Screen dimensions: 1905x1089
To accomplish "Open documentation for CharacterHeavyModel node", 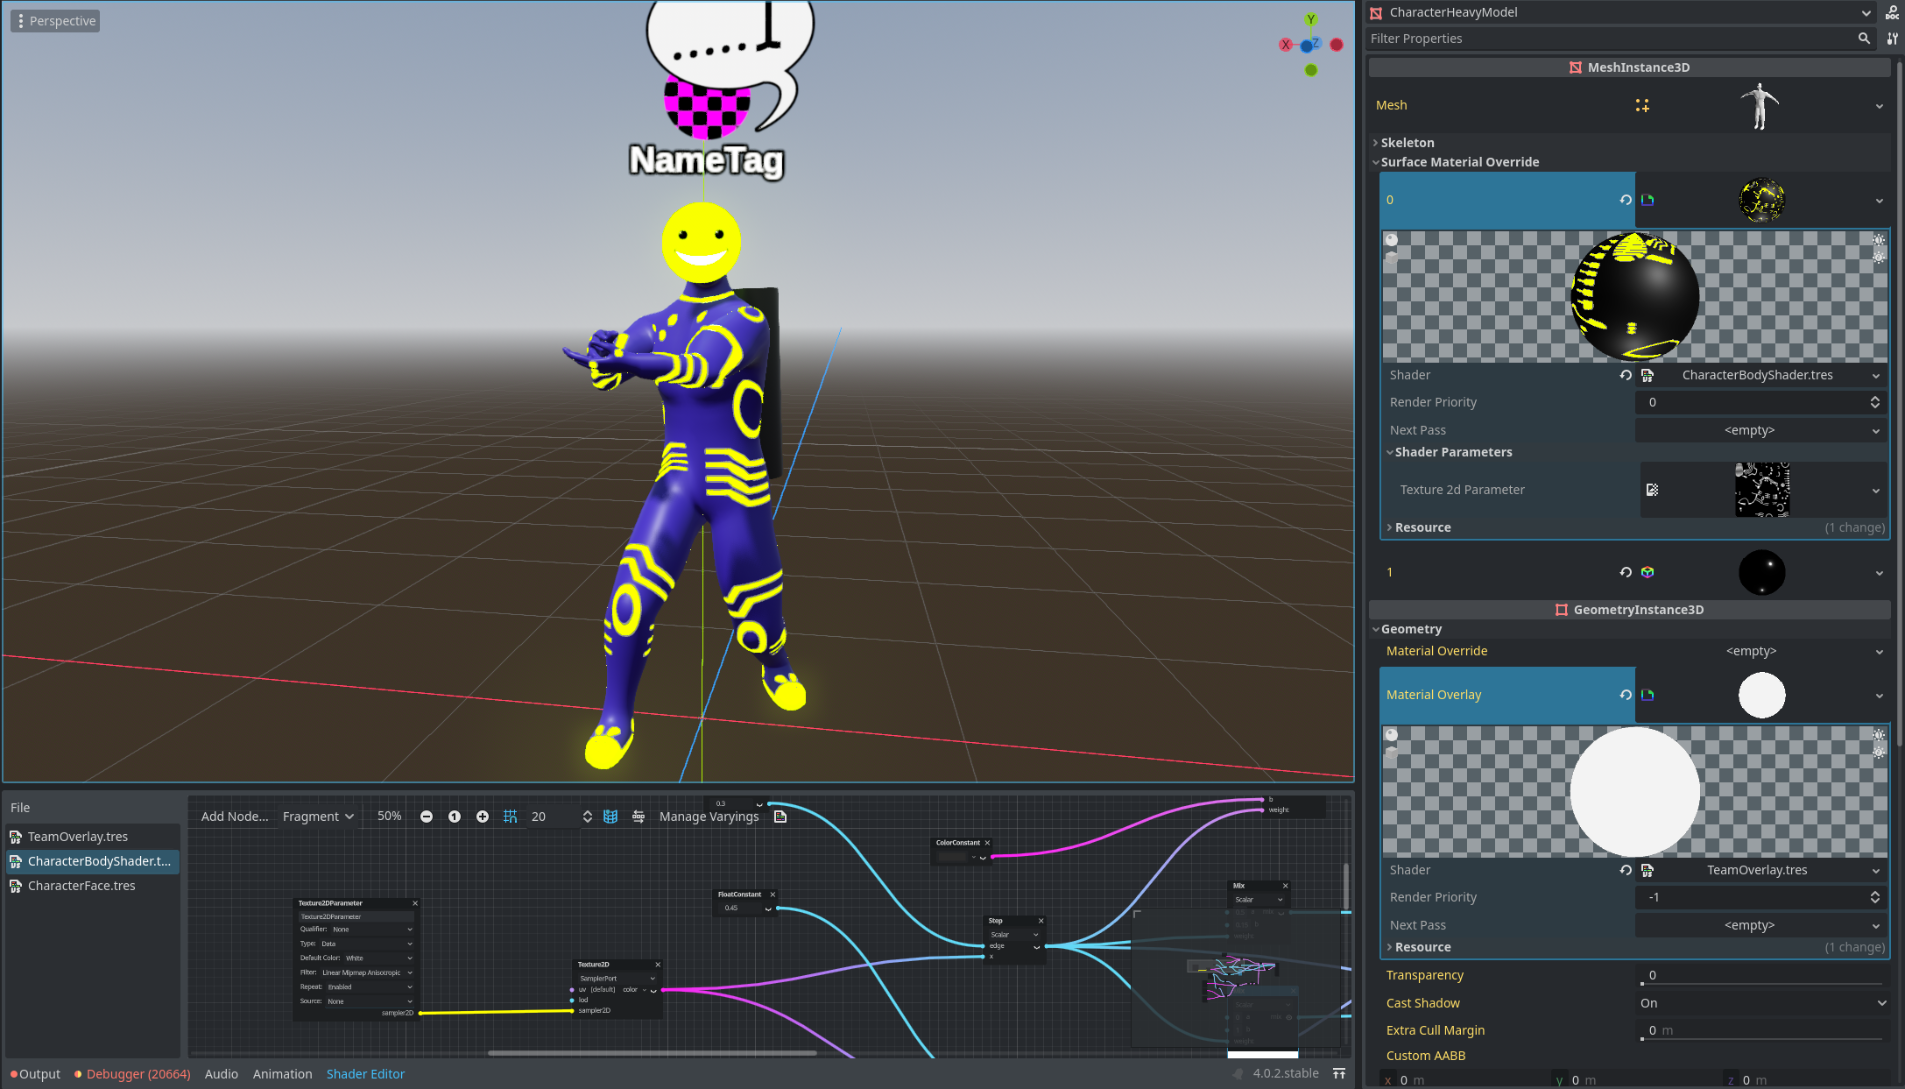I will click(x=1891, y=13).
